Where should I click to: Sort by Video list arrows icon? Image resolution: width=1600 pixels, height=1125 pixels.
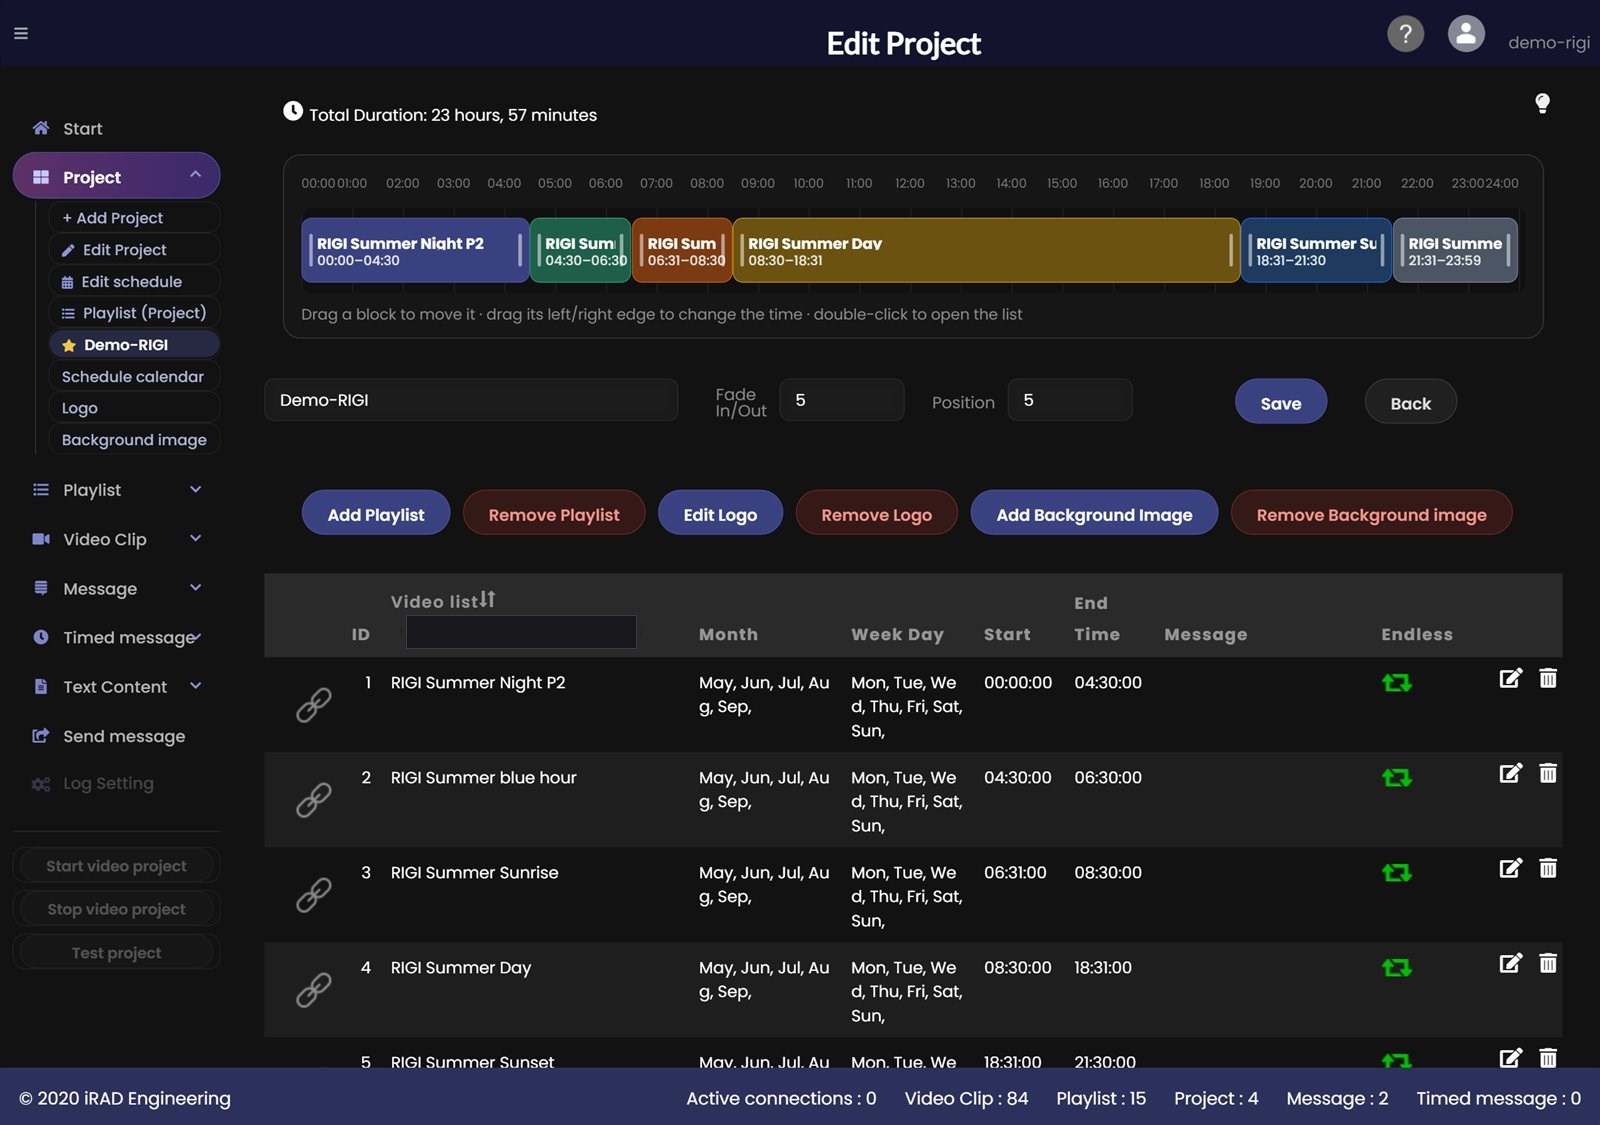[x=487, y=599]
